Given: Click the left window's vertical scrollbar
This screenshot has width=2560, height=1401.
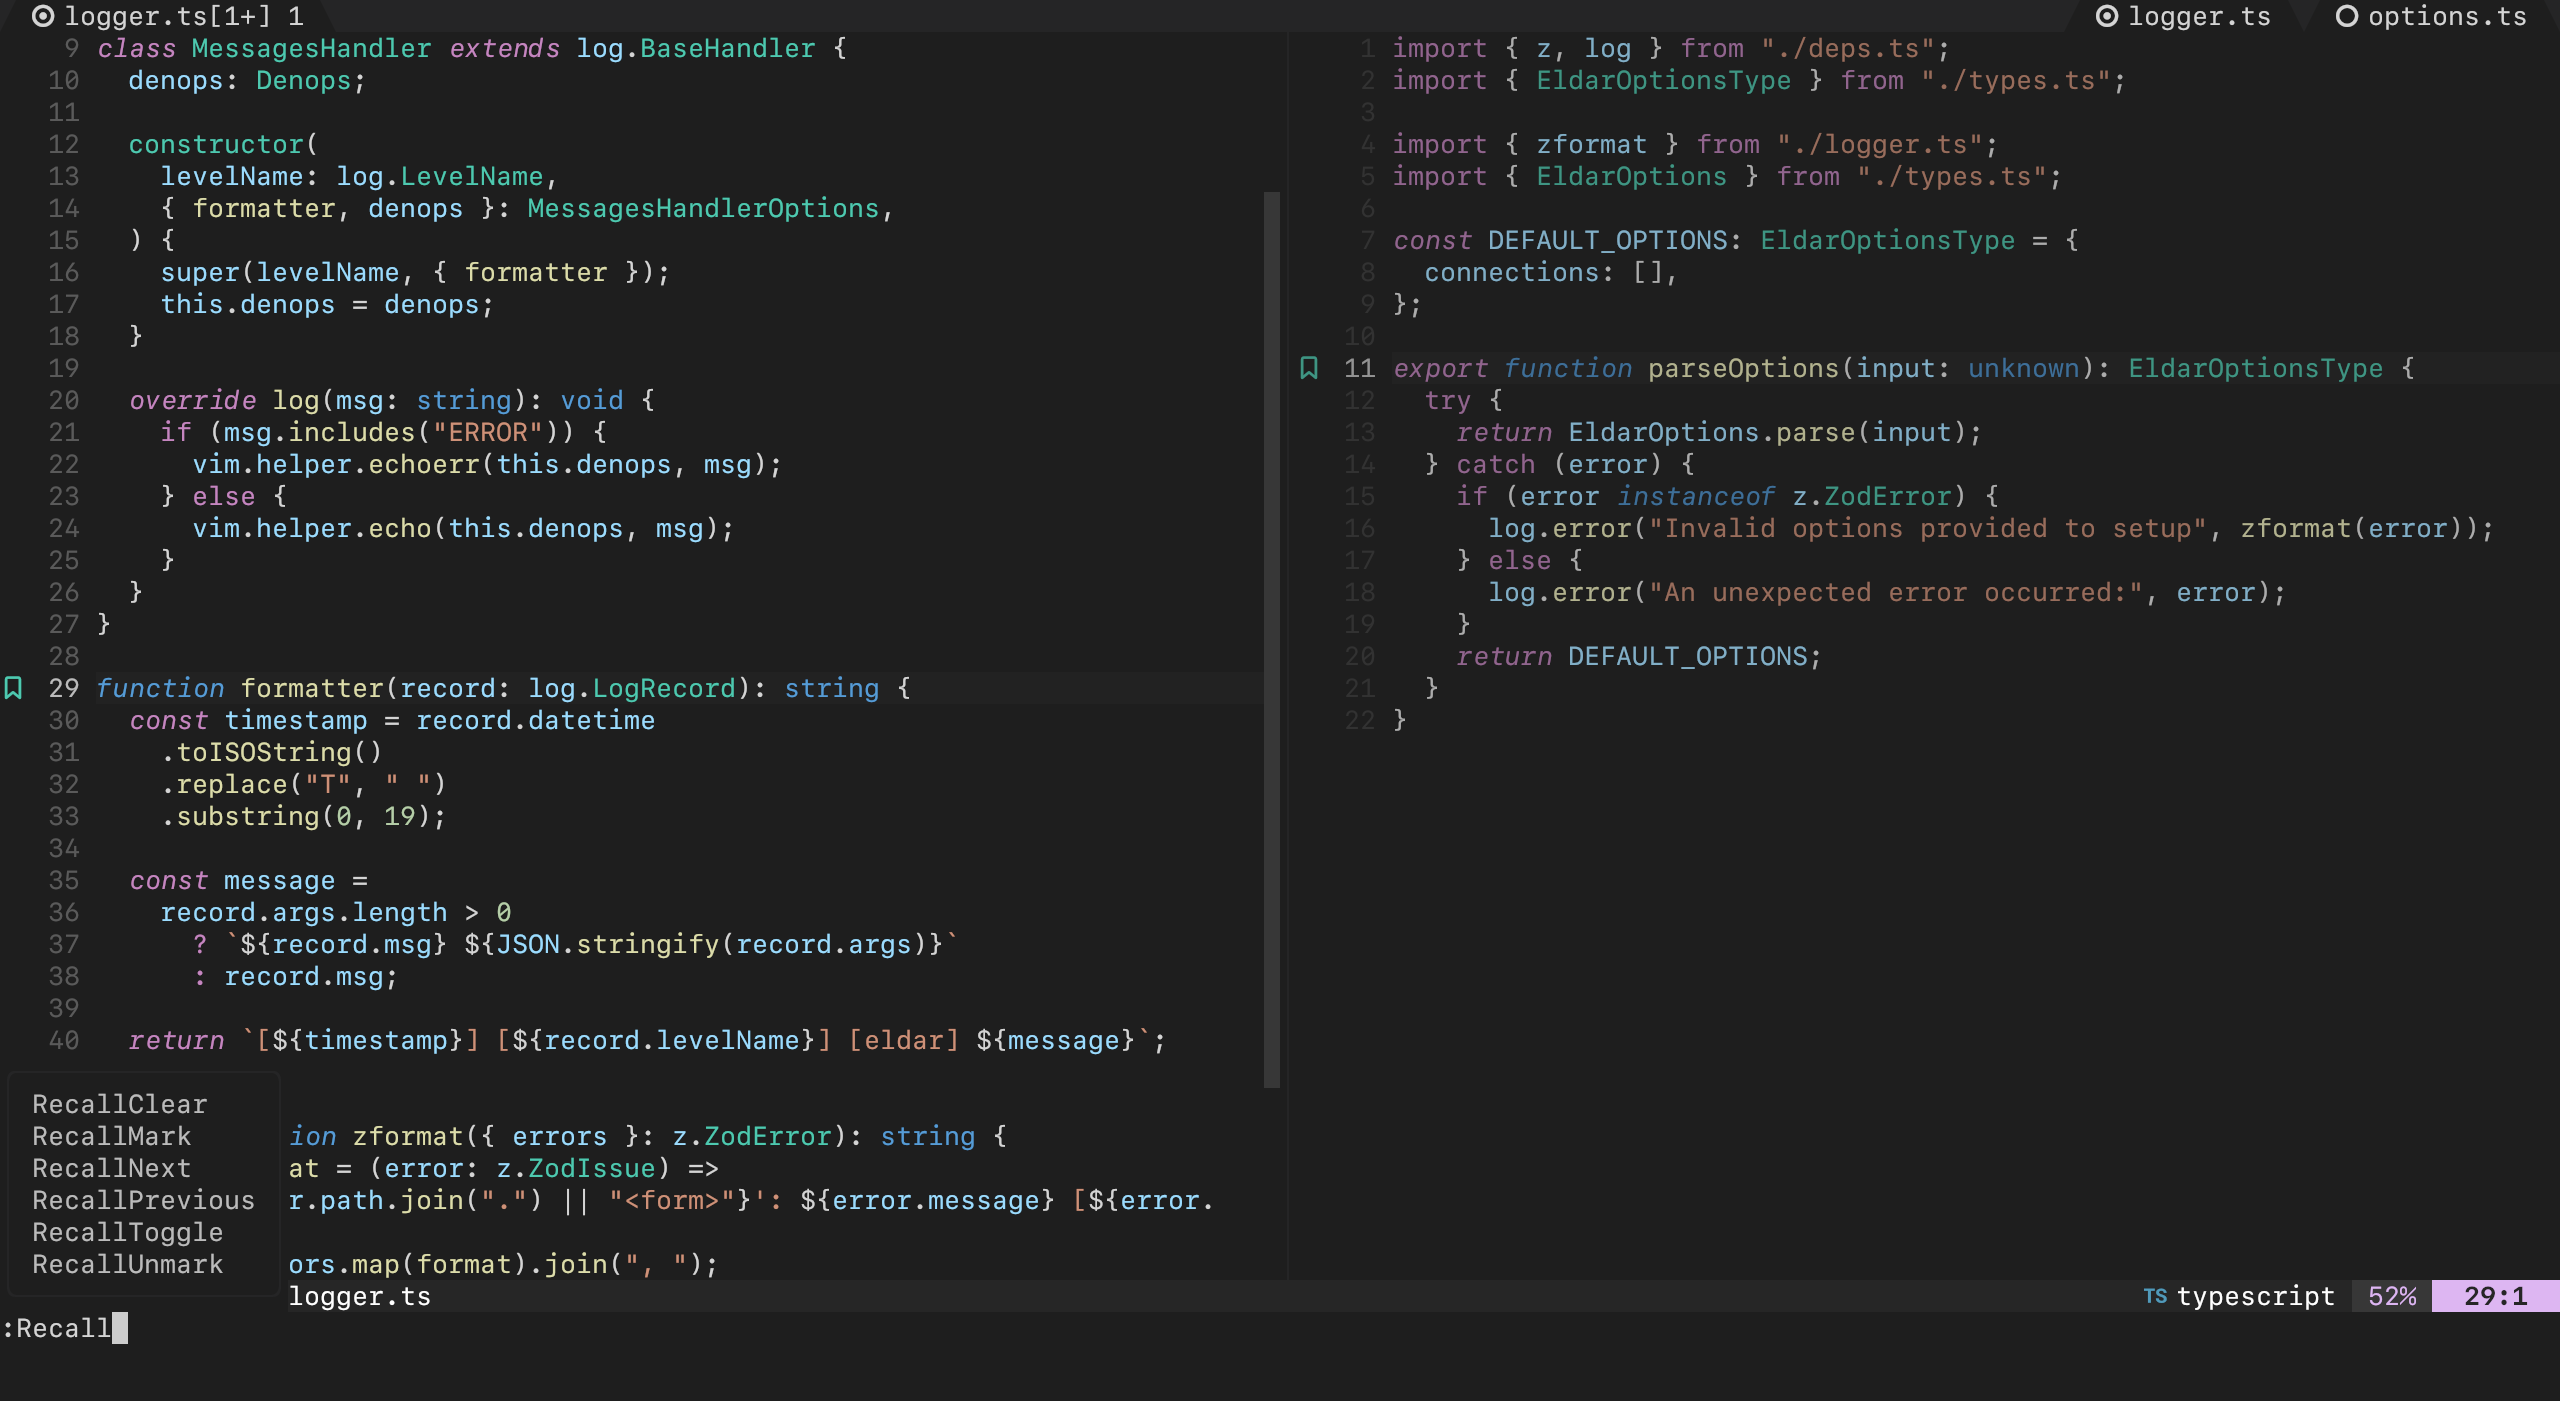Looking at the screenshot, I should point(1272,640).
